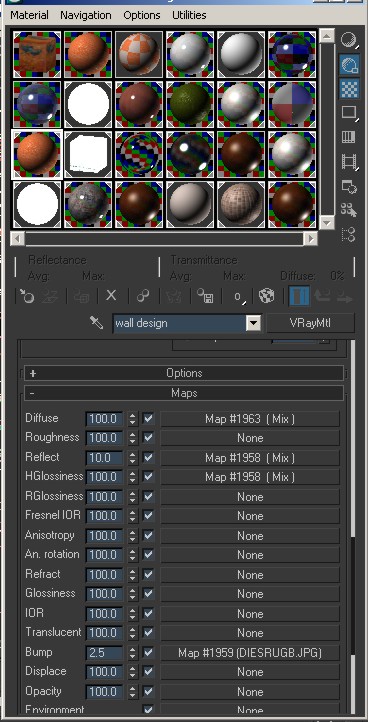Click the Sample UV Tiling icon
This screenshot has width=368, height=722.
(349, 112)
